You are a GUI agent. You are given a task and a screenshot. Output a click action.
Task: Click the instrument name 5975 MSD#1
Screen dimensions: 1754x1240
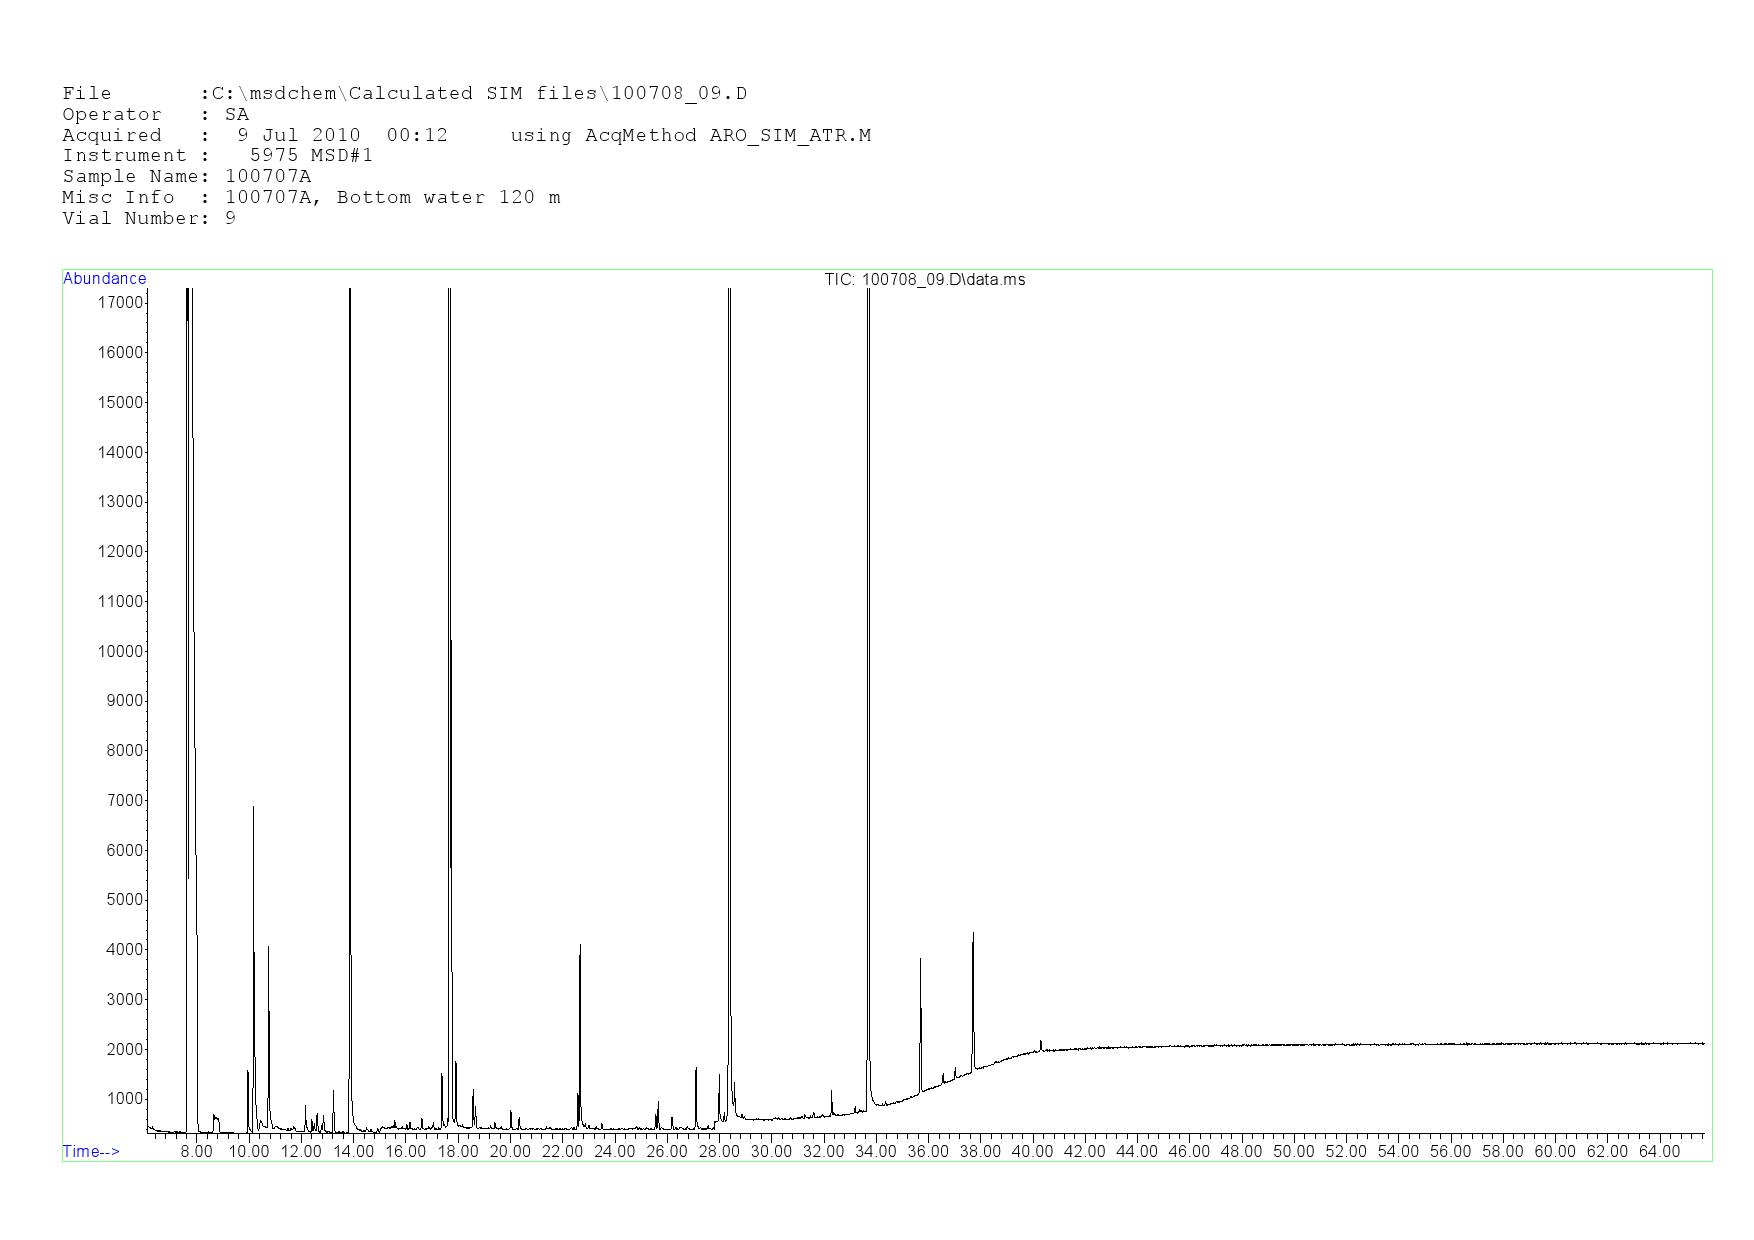coord(311,156)
